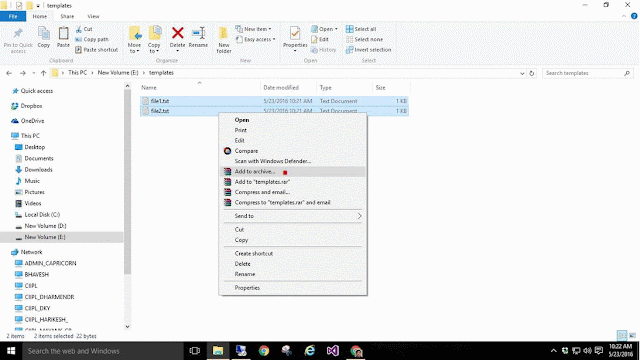The width and height of the screenshot is (640, 360).
Task: Click the address bar refresh icon
Action: (531, 73)
